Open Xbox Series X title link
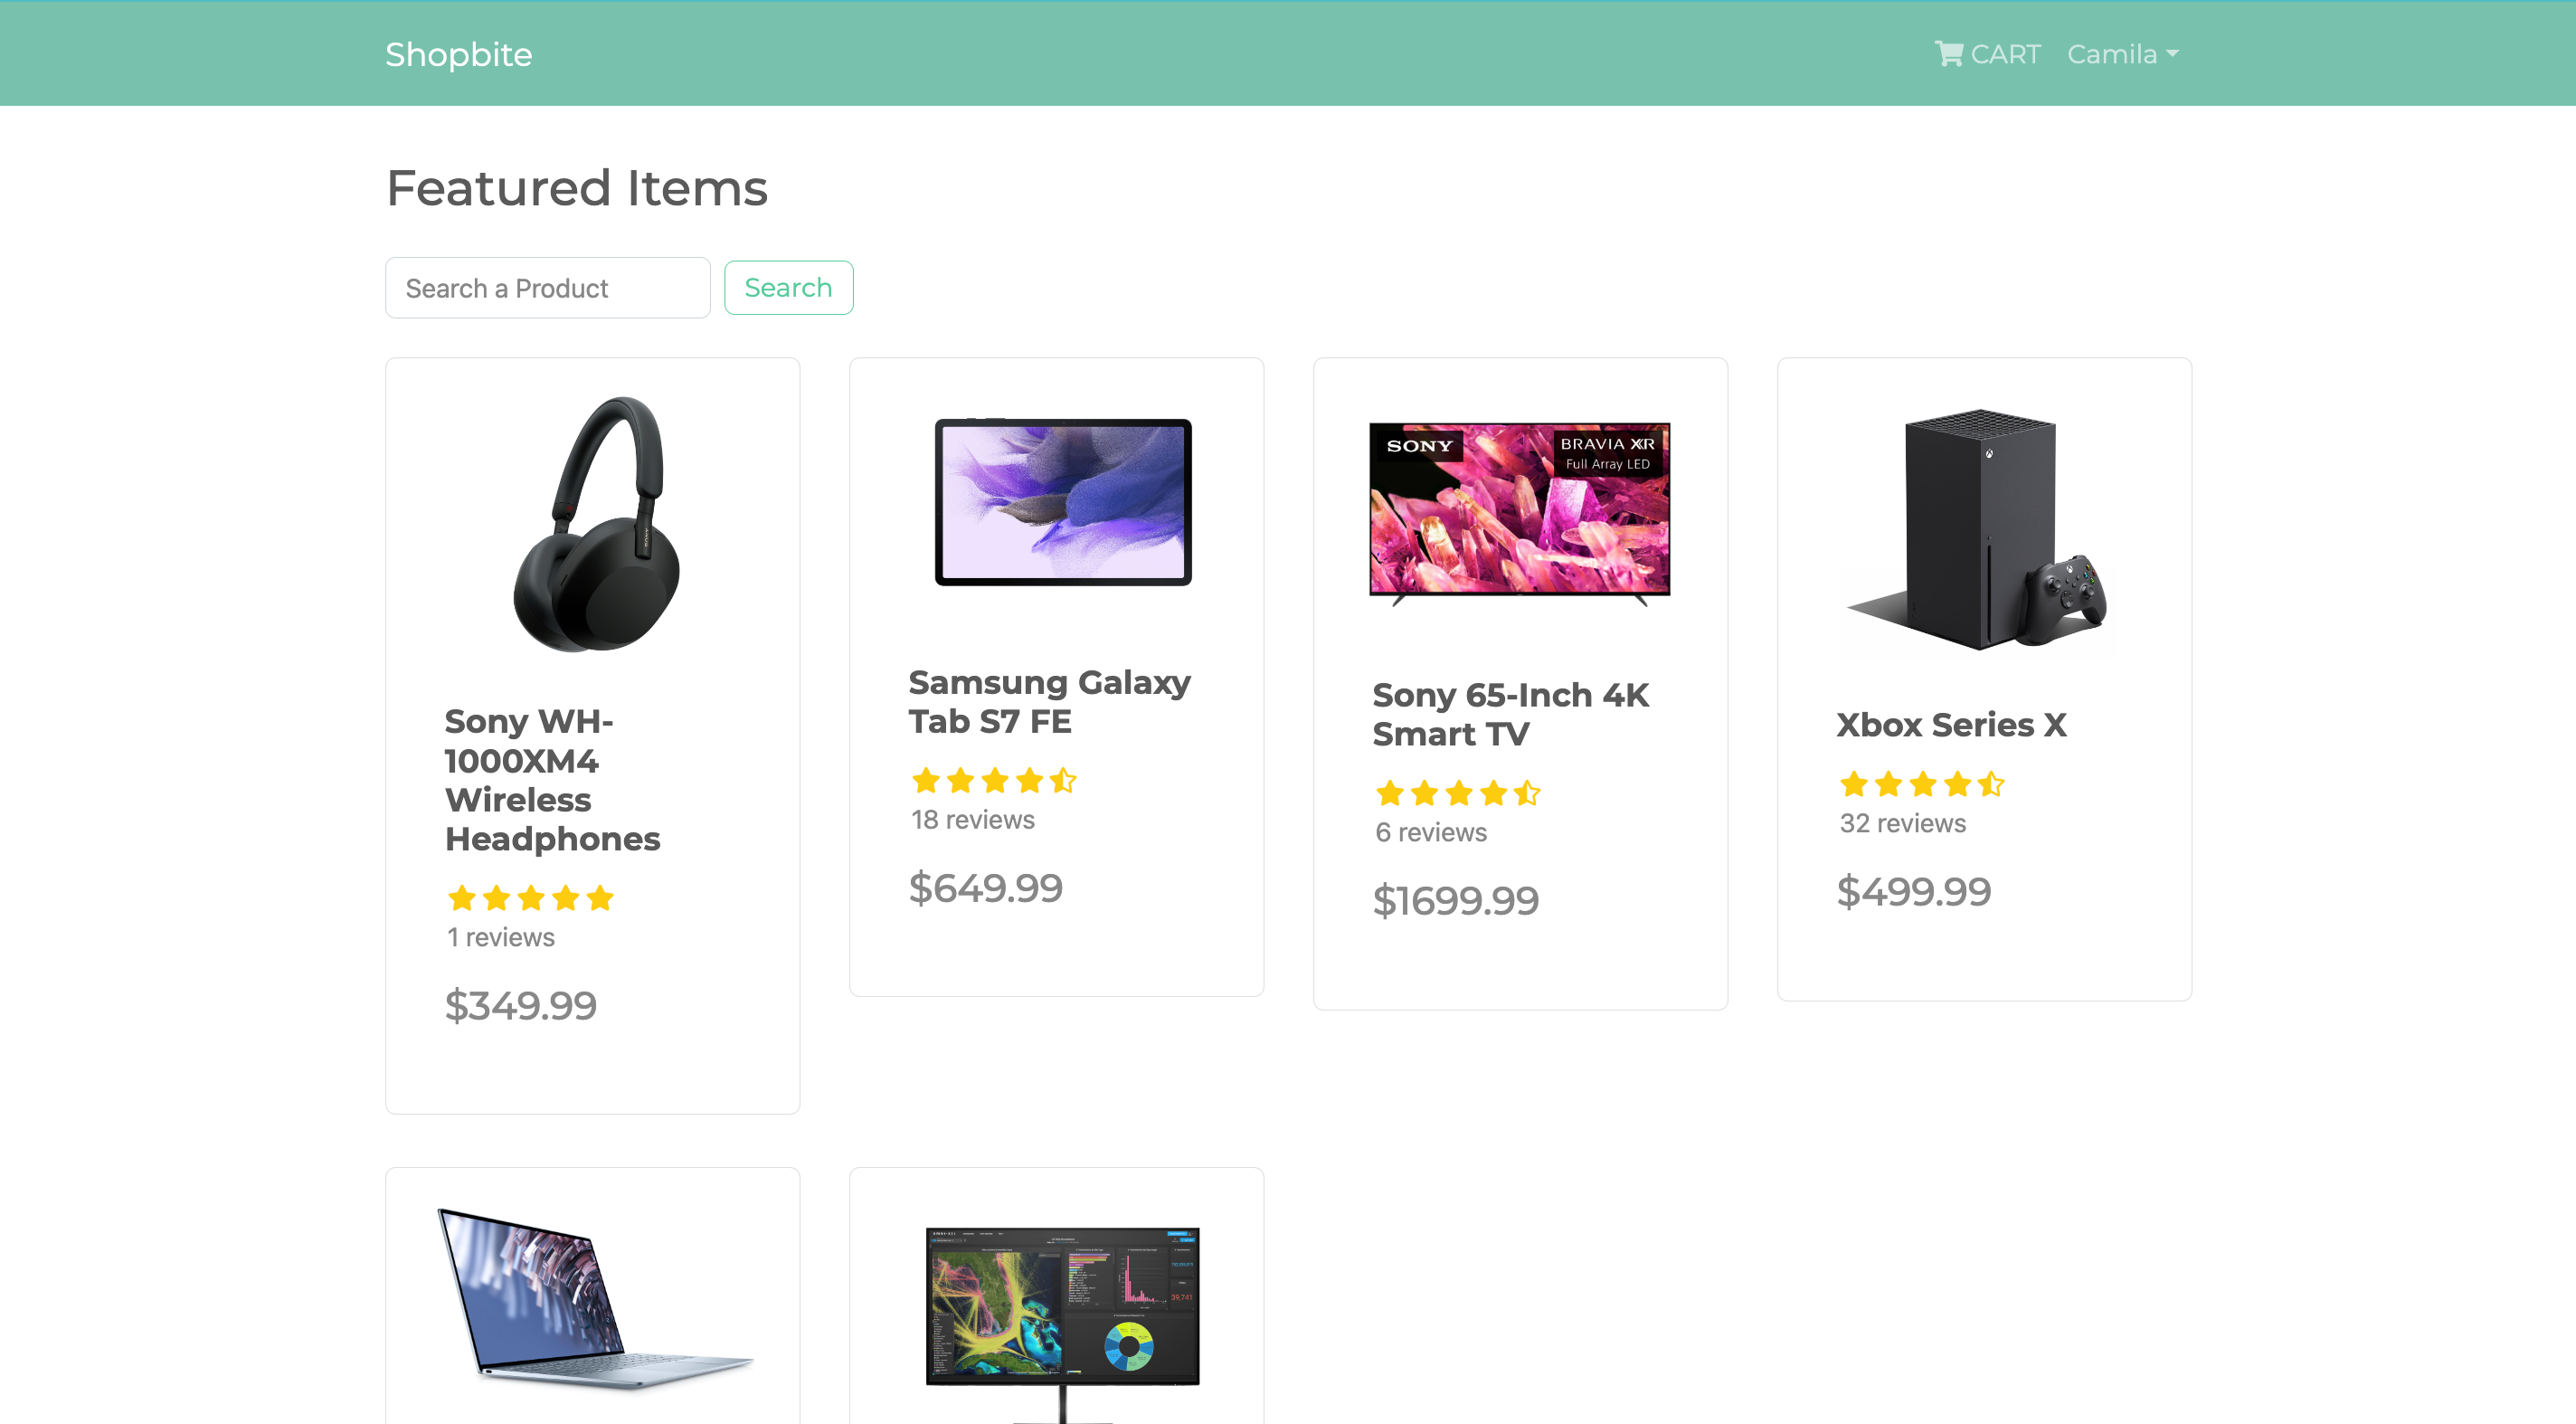This screenshot has height=1424, width=2576. [x=1952, y=724]
